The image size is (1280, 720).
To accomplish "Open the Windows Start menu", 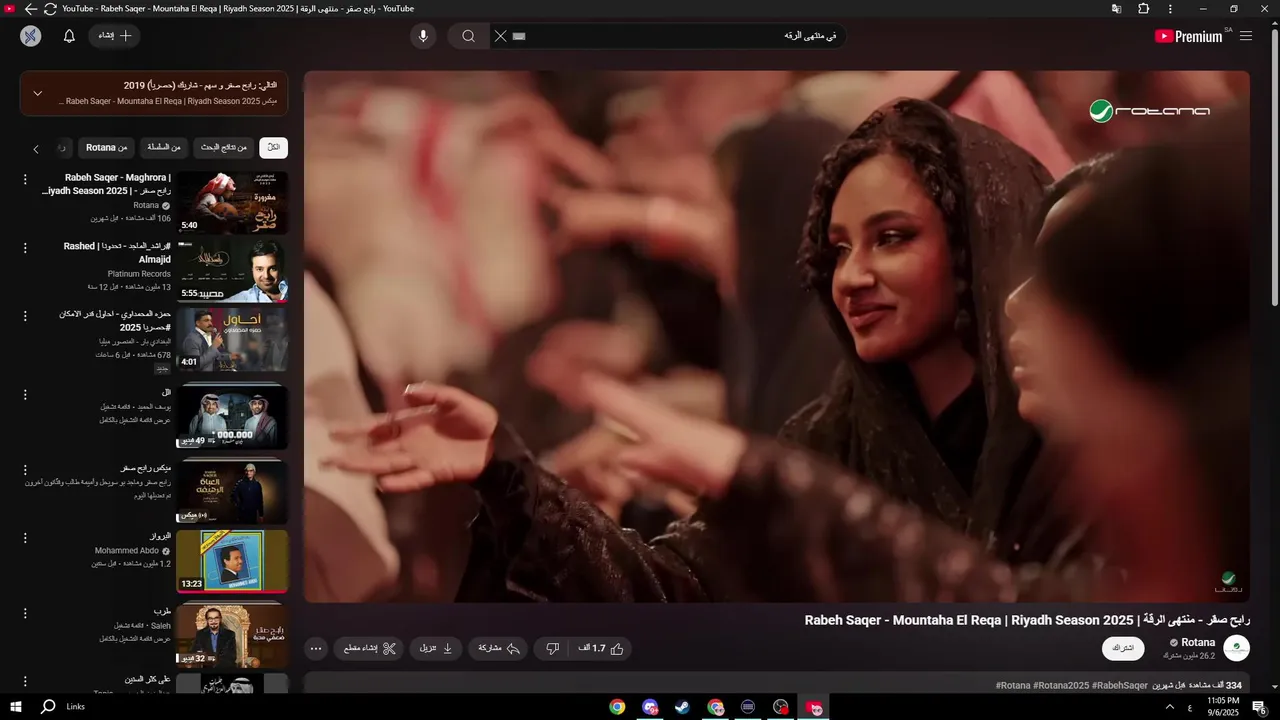I will click(x=15, y=707).
